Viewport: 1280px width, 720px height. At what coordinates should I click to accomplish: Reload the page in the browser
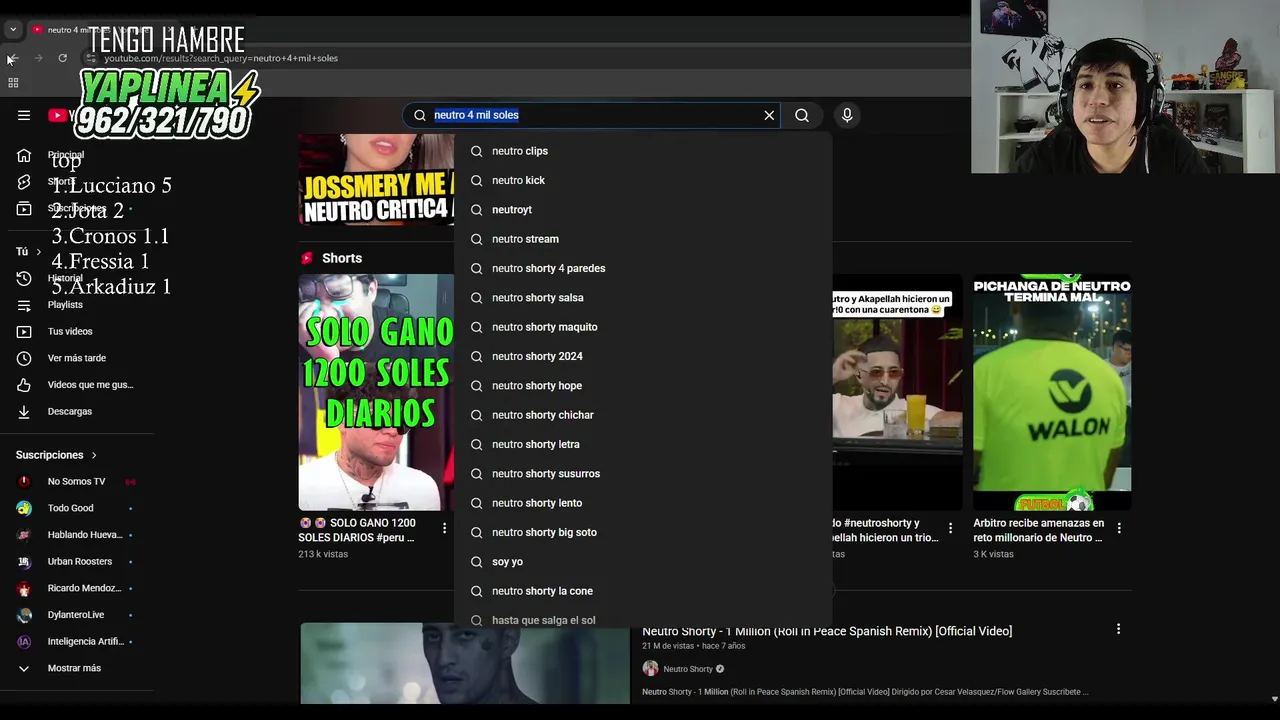pos(62,58)
